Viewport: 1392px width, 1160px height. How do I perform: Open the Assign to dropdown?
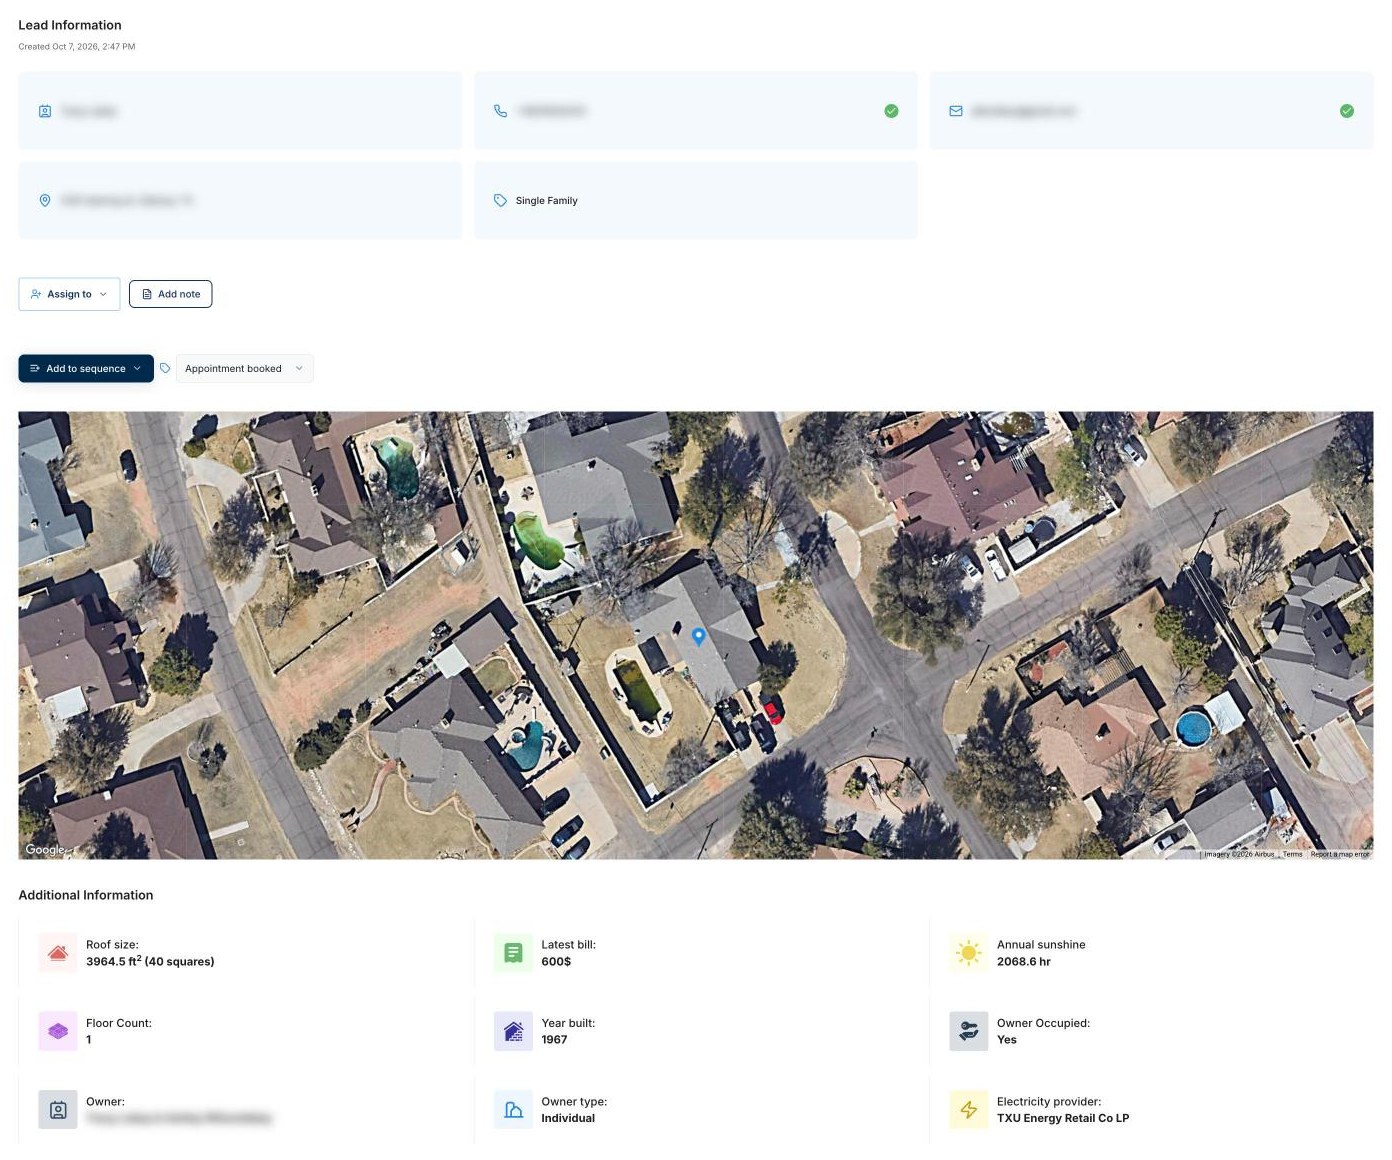click(x=69, y=294)
